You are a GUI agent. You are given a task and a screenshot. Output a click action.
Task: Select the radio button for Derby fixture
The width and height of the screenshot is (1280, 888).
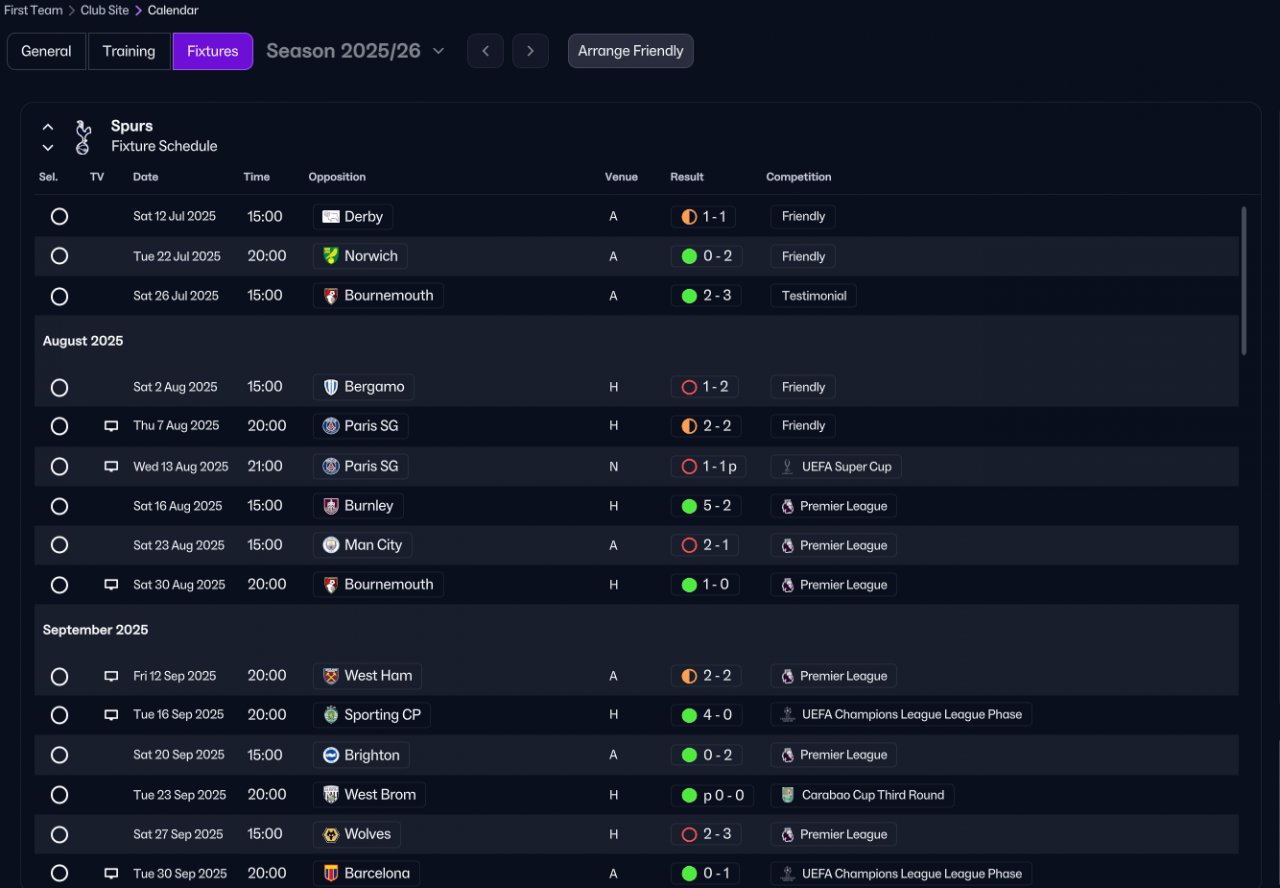coord(59,216)
